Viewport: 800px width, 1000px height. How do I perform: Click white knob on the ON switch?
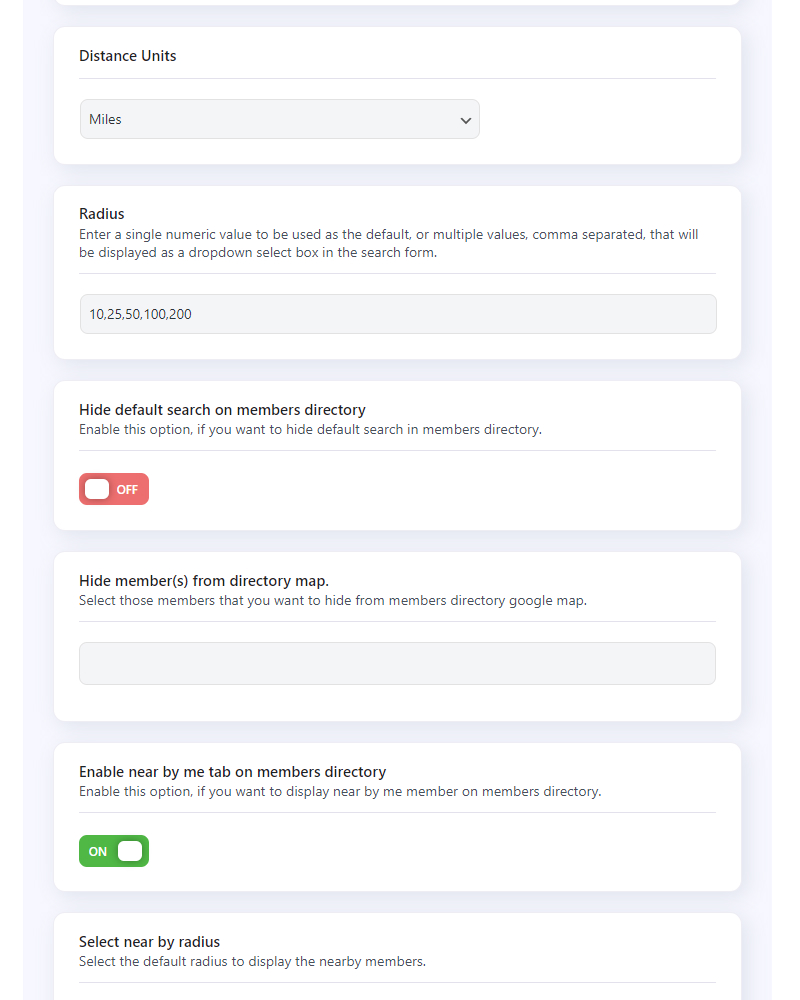click(x=130, y=851)
